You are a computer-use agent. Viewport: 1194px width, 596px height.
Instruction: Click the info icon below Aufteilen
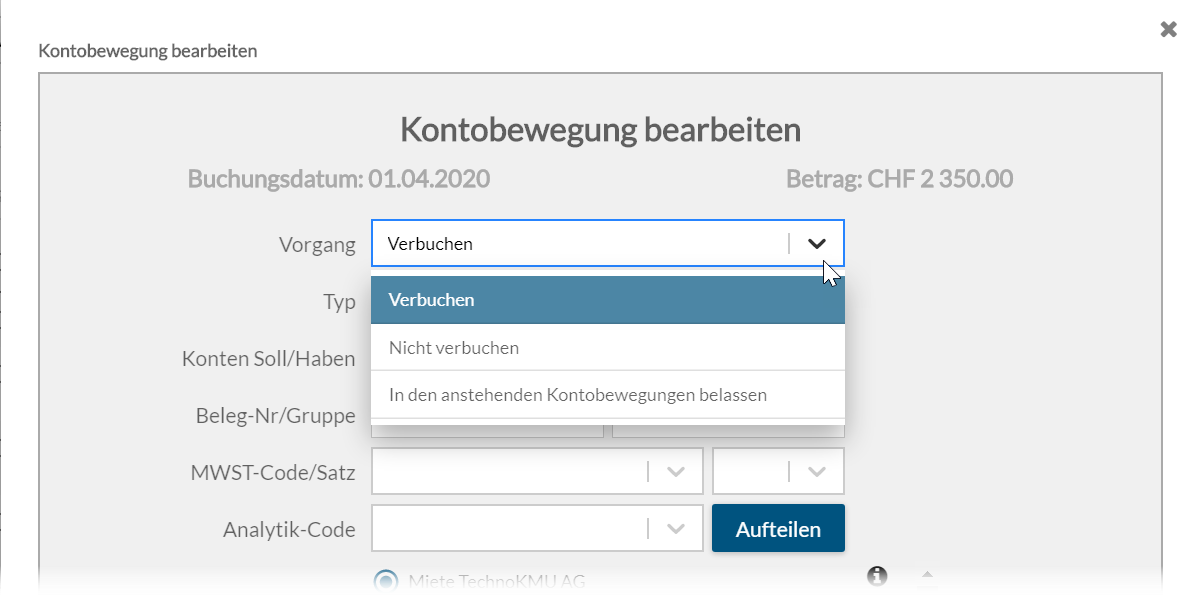click(877, 575)
